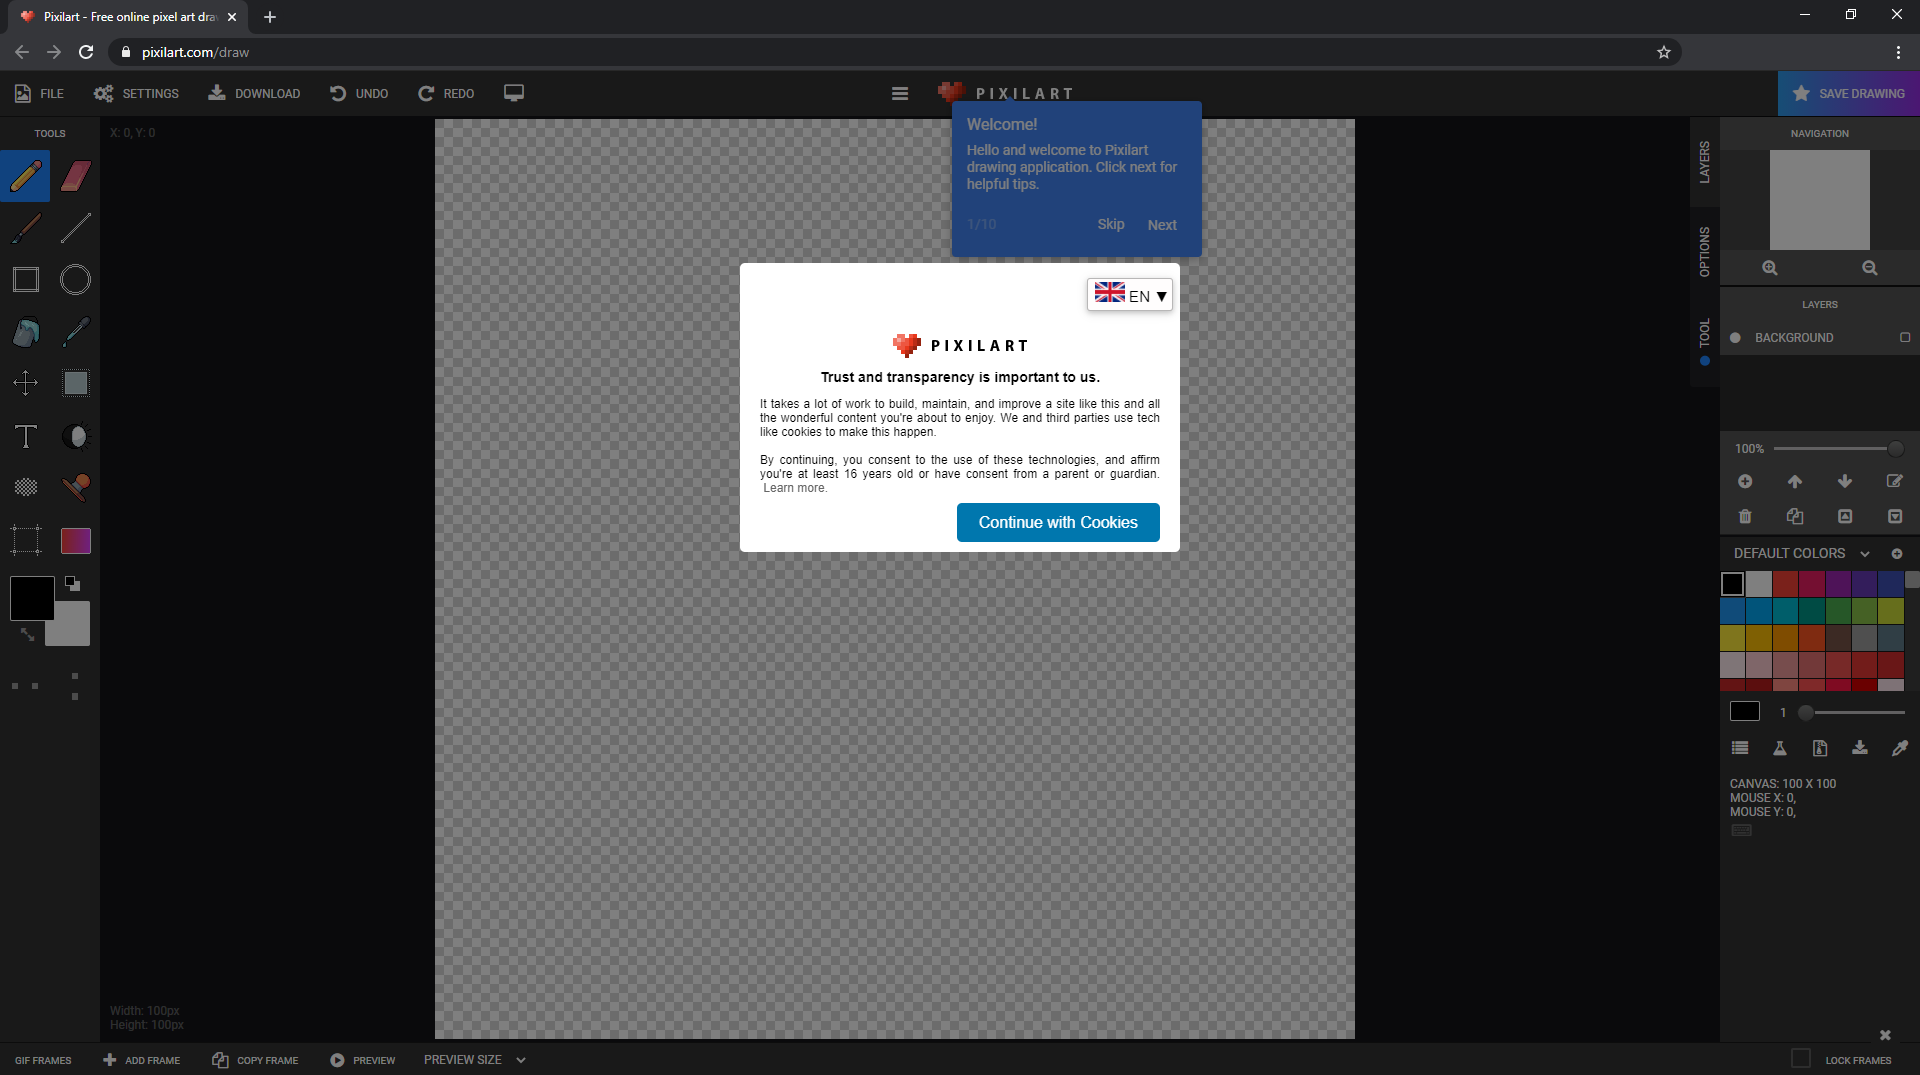1920x1075 pixels.
Task: Duplicate layer with copy icon
Action: pyautogui.click(x=1795, y=516)
